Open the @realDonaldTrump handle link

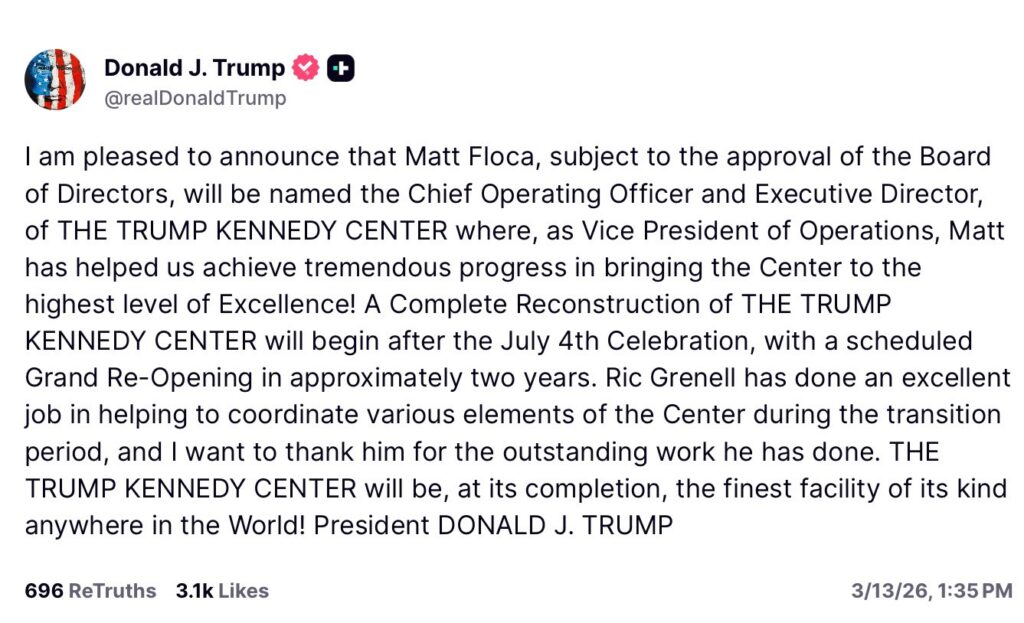[x=194, y=98]
